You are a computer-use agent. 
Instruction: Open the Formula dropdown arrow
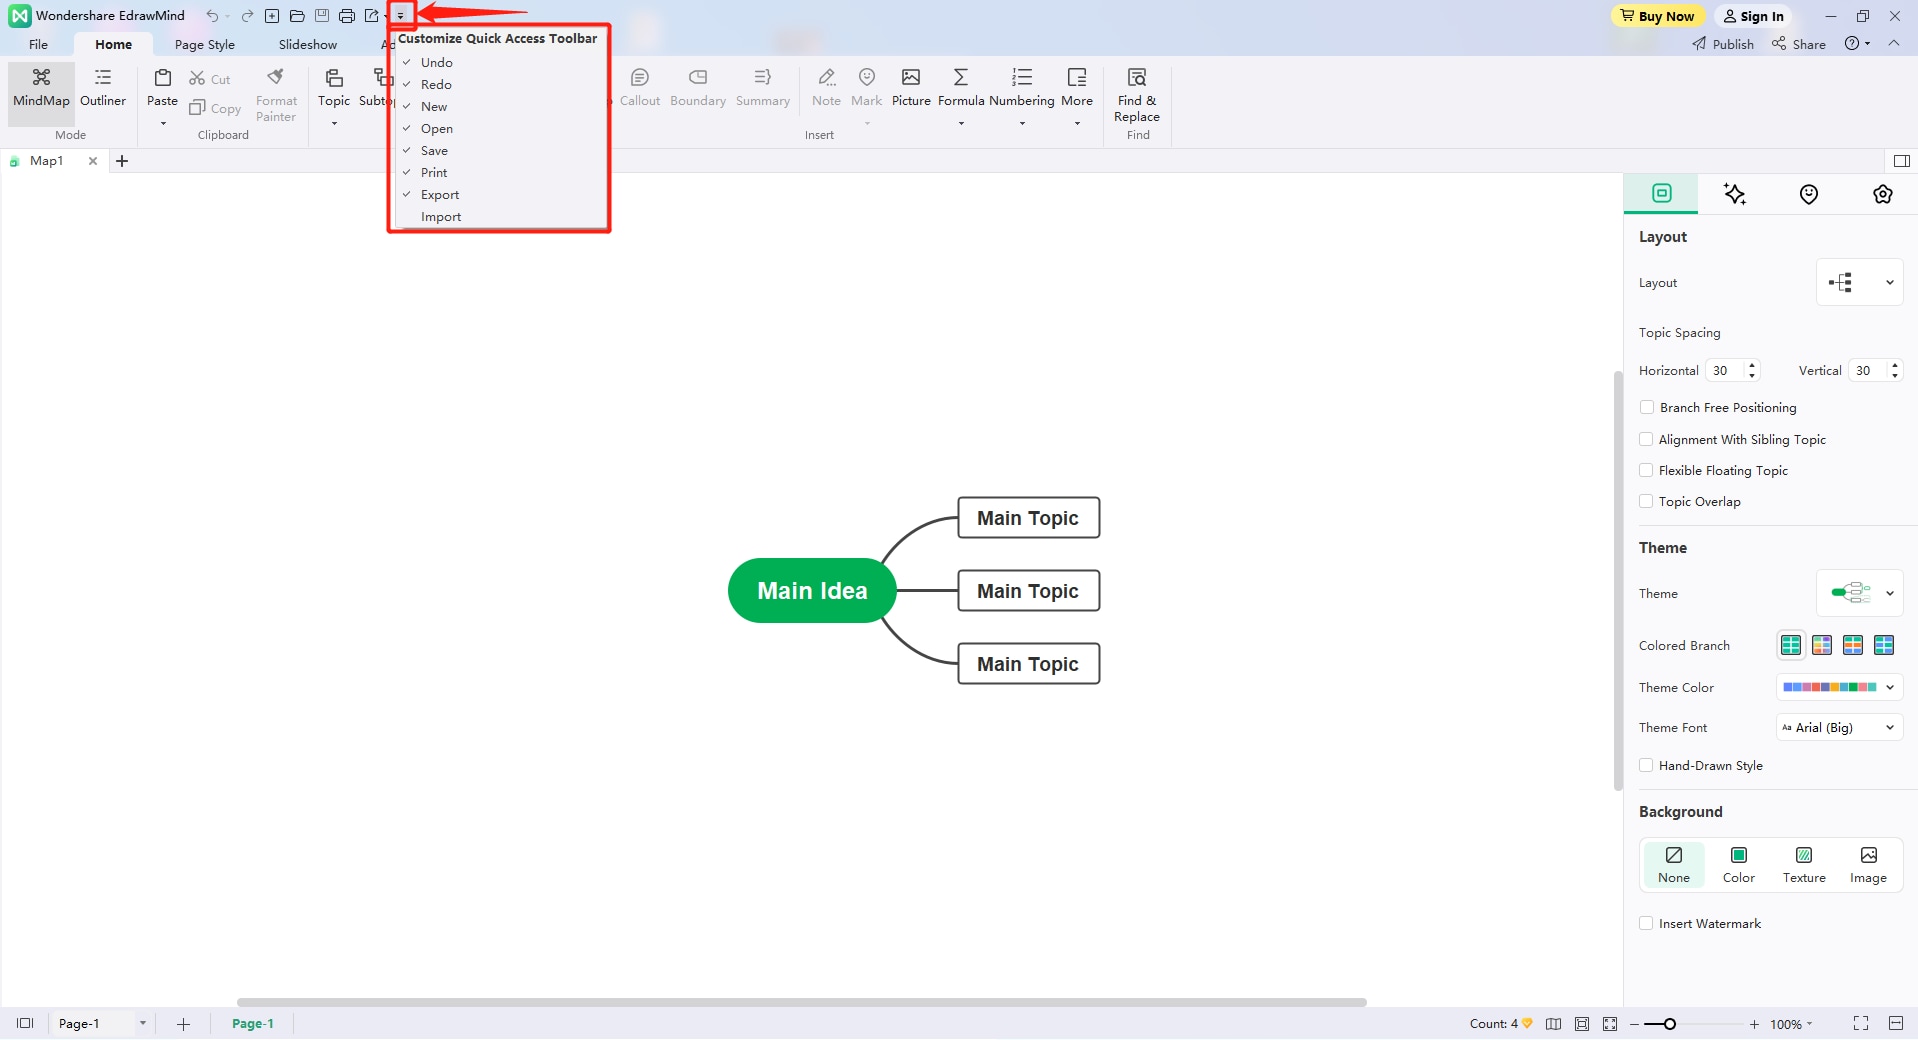(x=961, y=123)
